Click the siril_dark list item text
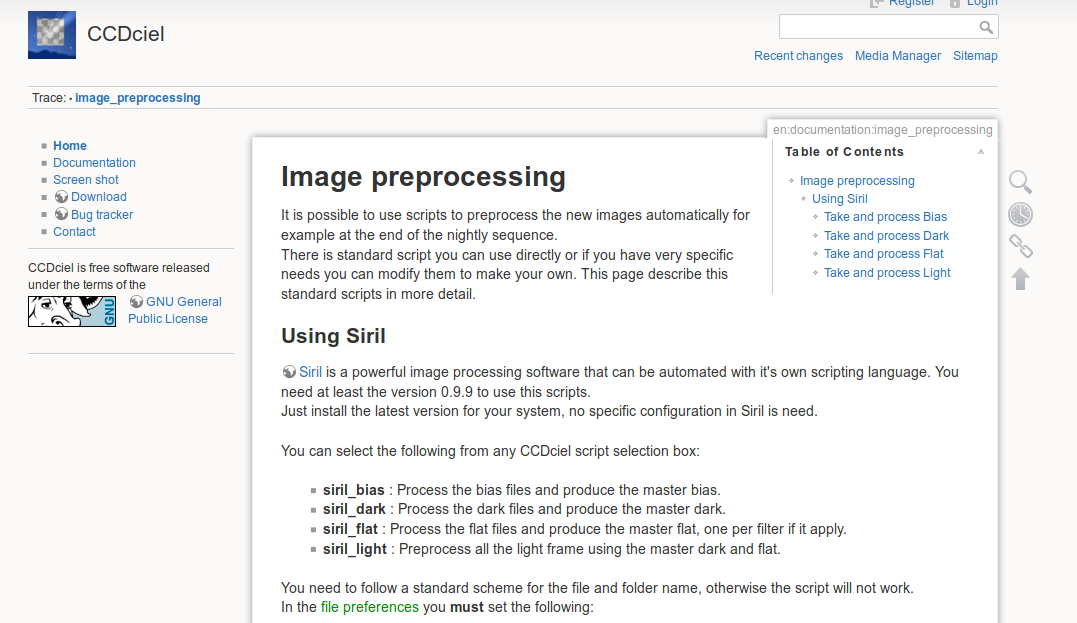 524,509
